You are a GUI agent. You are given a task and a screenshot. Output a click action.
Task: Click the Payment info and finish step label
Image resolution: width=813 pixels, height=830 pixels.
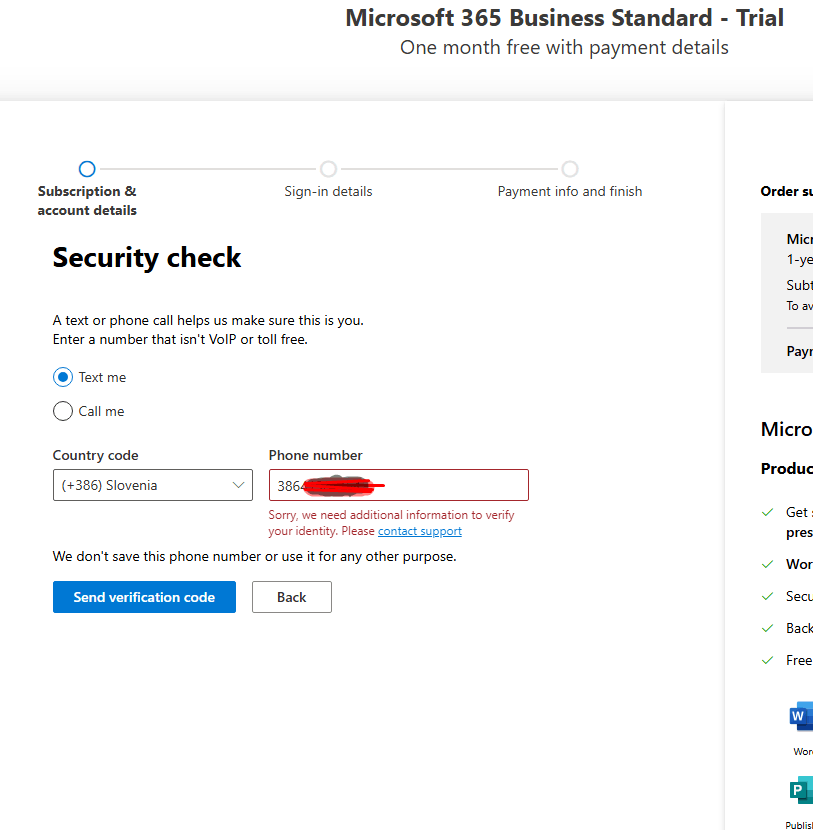570,191
